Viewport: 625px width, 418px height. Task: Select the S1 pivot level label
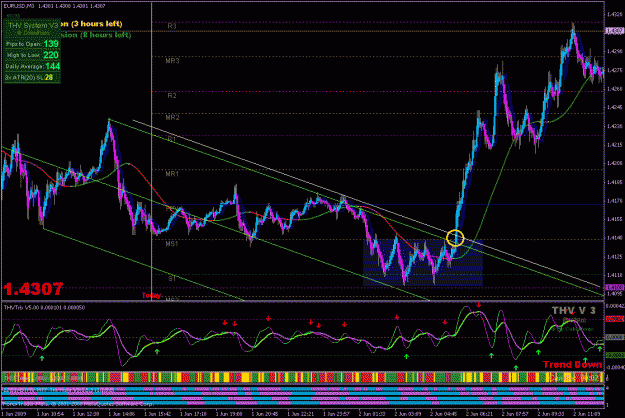(172, 279)
